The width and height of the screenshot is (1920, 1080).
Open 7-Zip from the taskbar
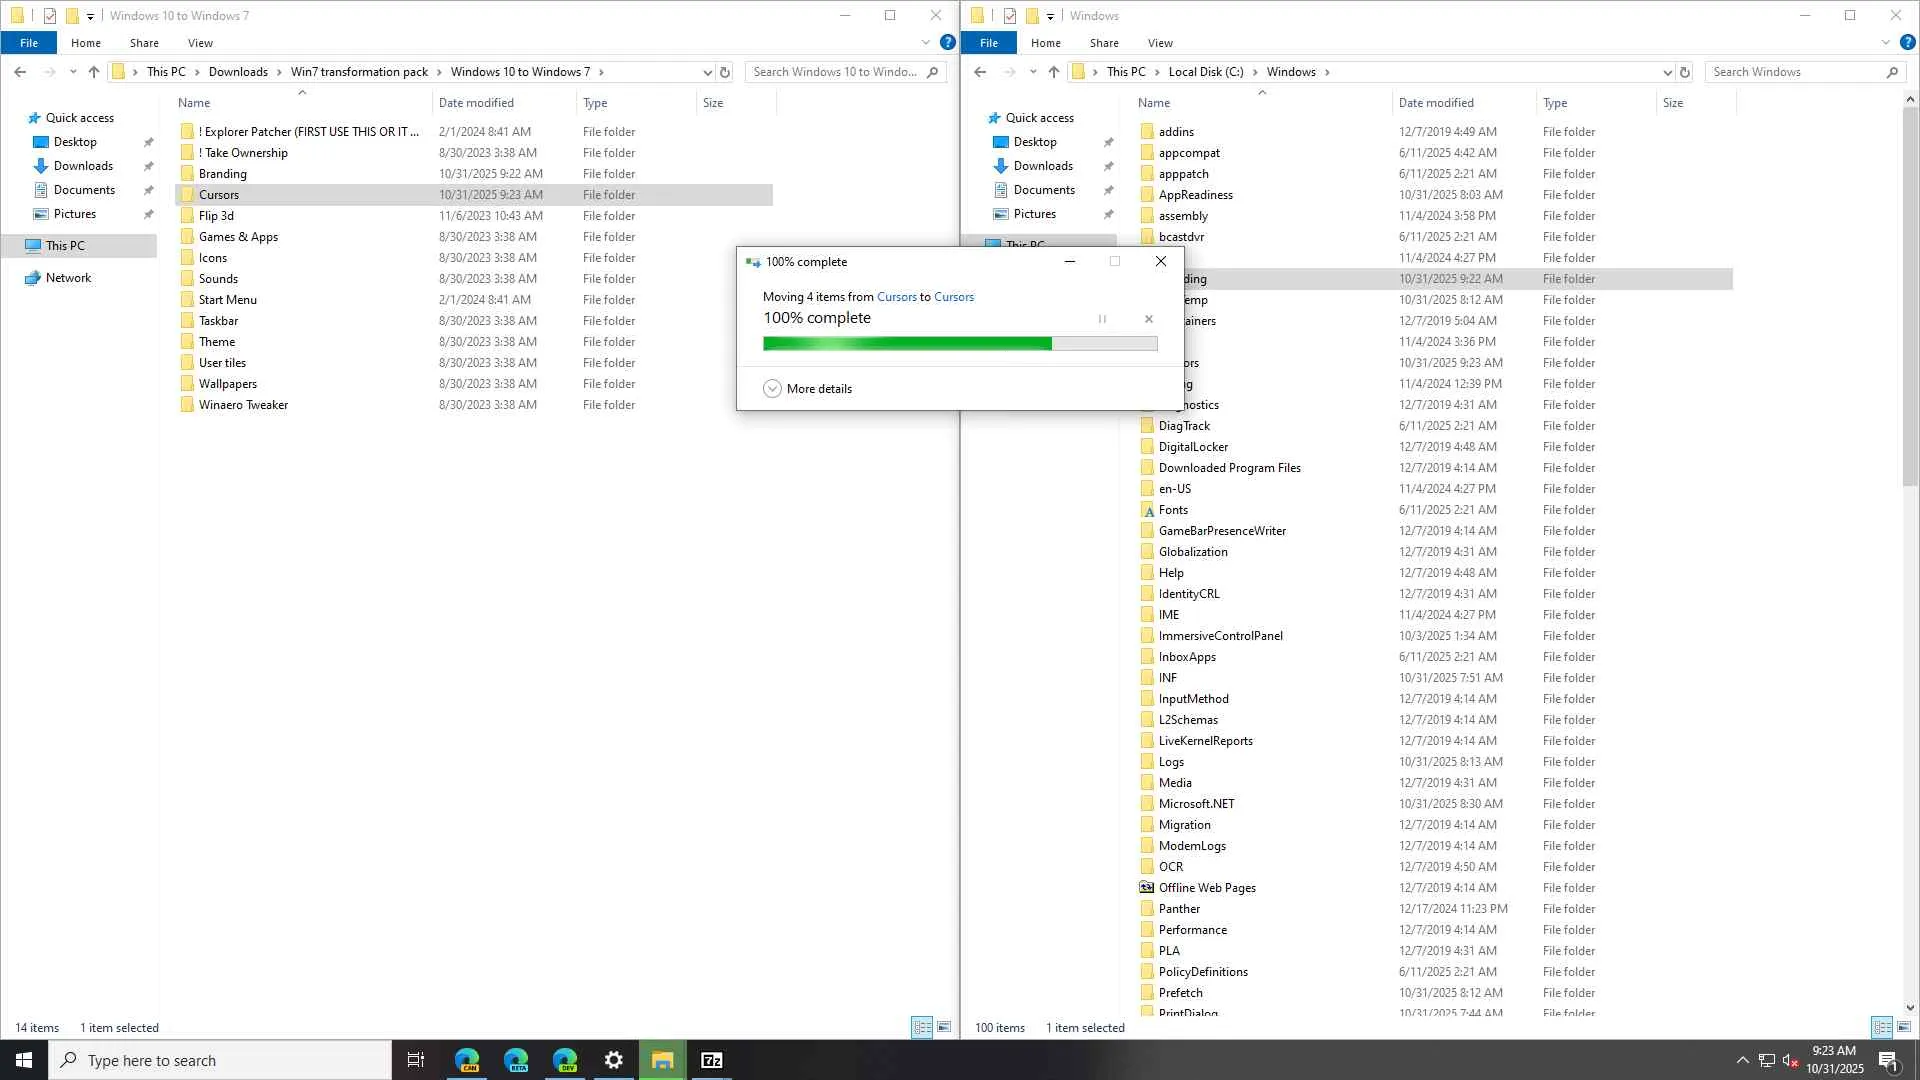click(711, 1060)
